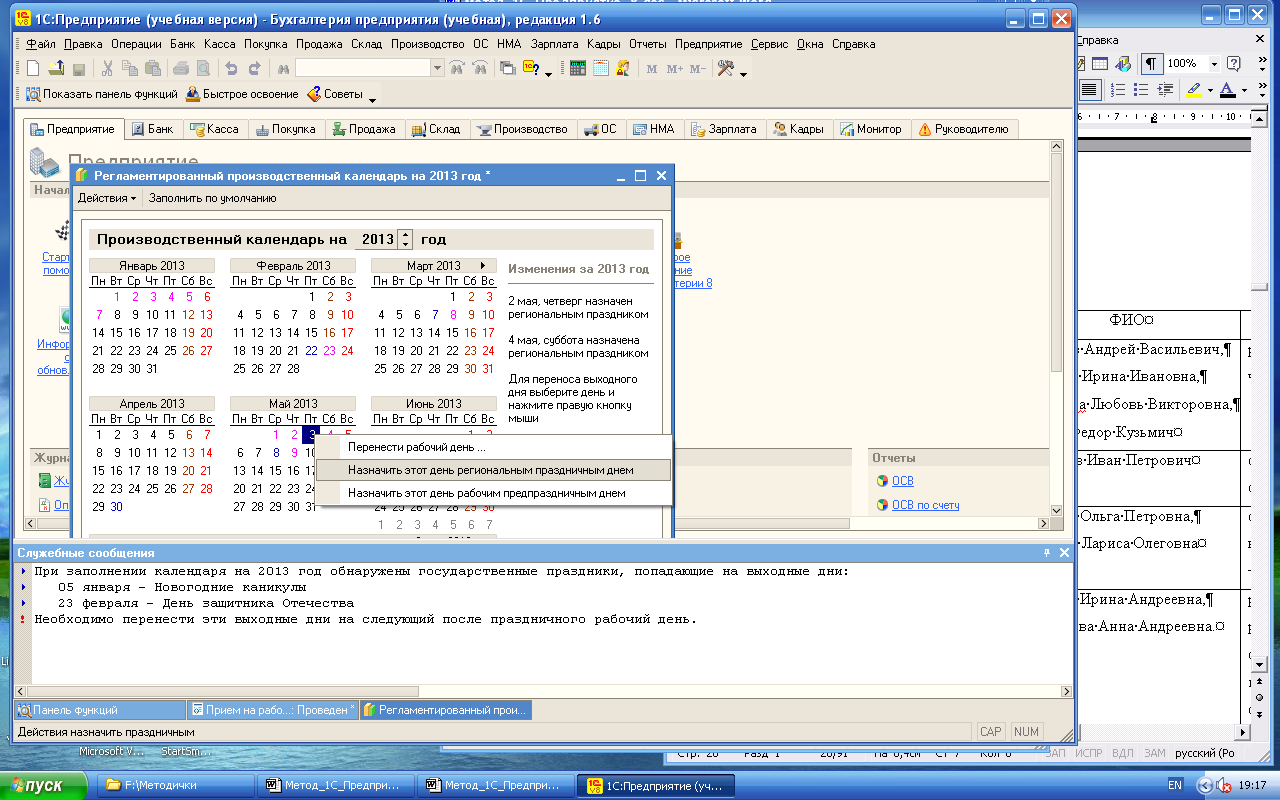This screenshot has height=800, width=1280.
Task: Click the Copy icon in the 1C toolbar
Action: click(130, 68)
